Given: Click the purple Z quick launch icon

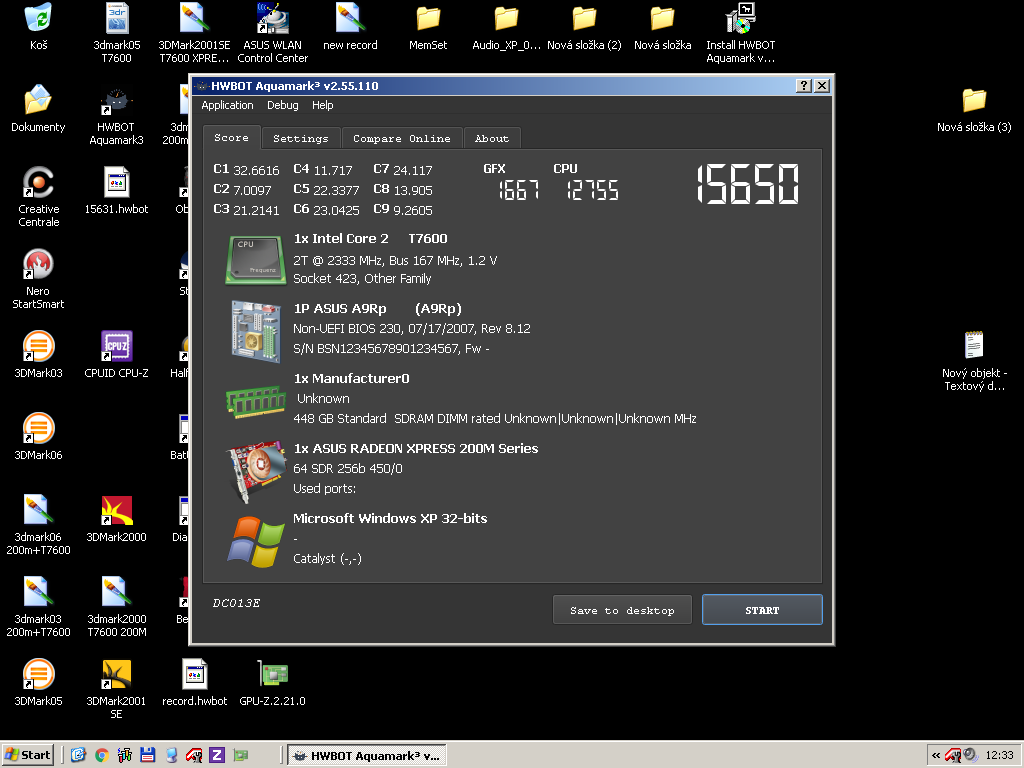Looking at the screenshot, I should point(217,756).
